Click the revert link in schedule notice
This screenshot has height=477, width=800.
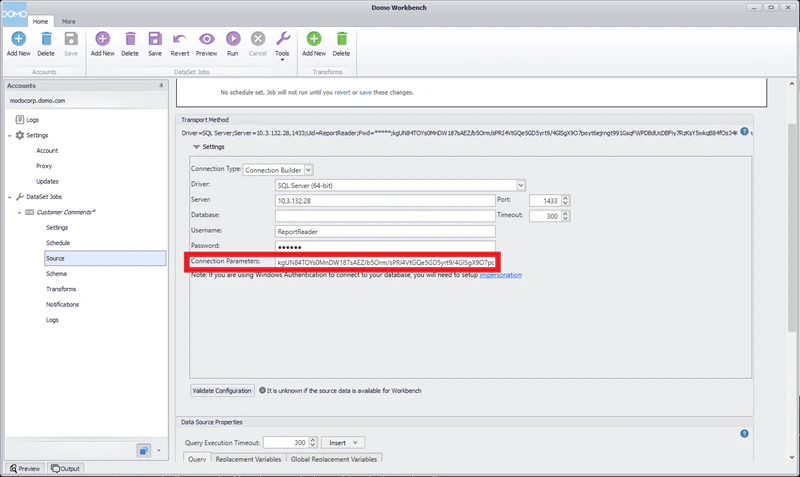coord(342,92)
